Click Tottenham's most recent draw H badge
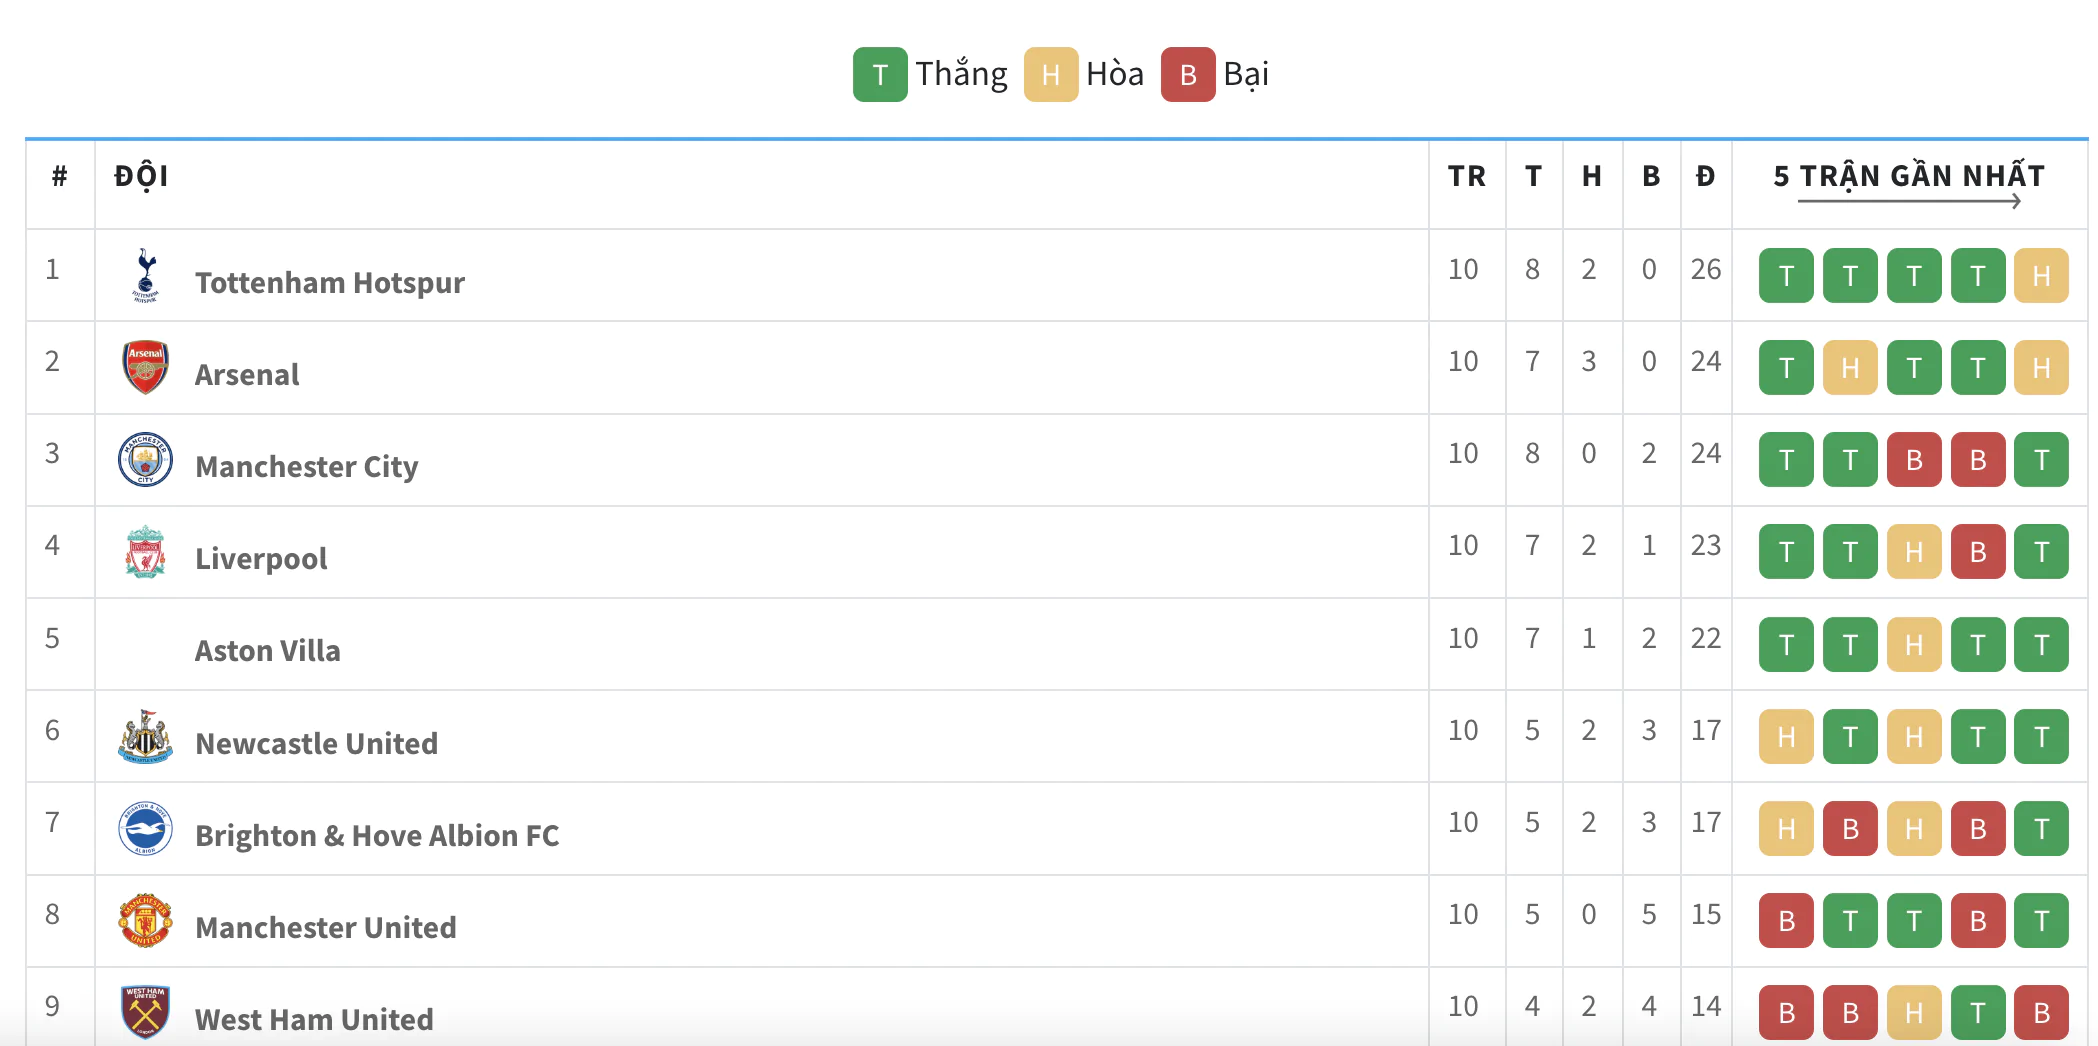Viewport: 2098px width, 1046px height. 2041,275
